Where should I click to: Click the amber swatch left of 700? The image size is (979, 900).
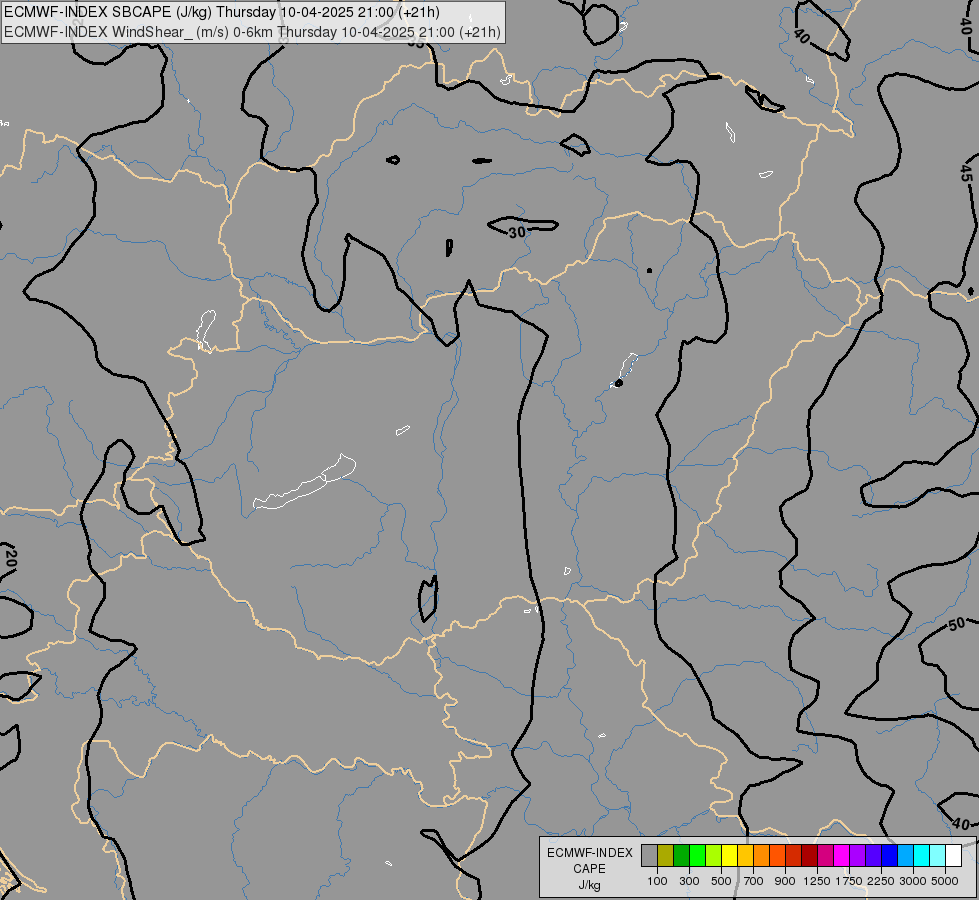tap(745, 855)
